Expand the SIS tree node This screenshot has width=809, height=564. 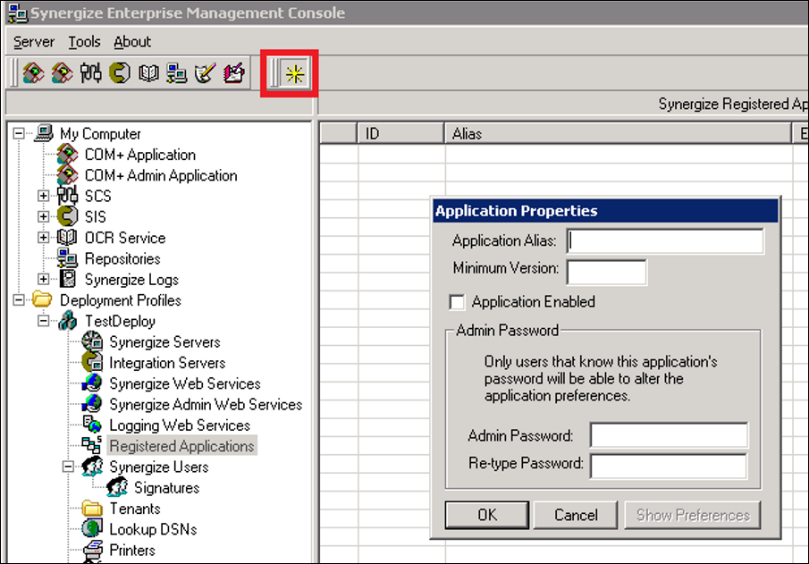coord(43,217)
